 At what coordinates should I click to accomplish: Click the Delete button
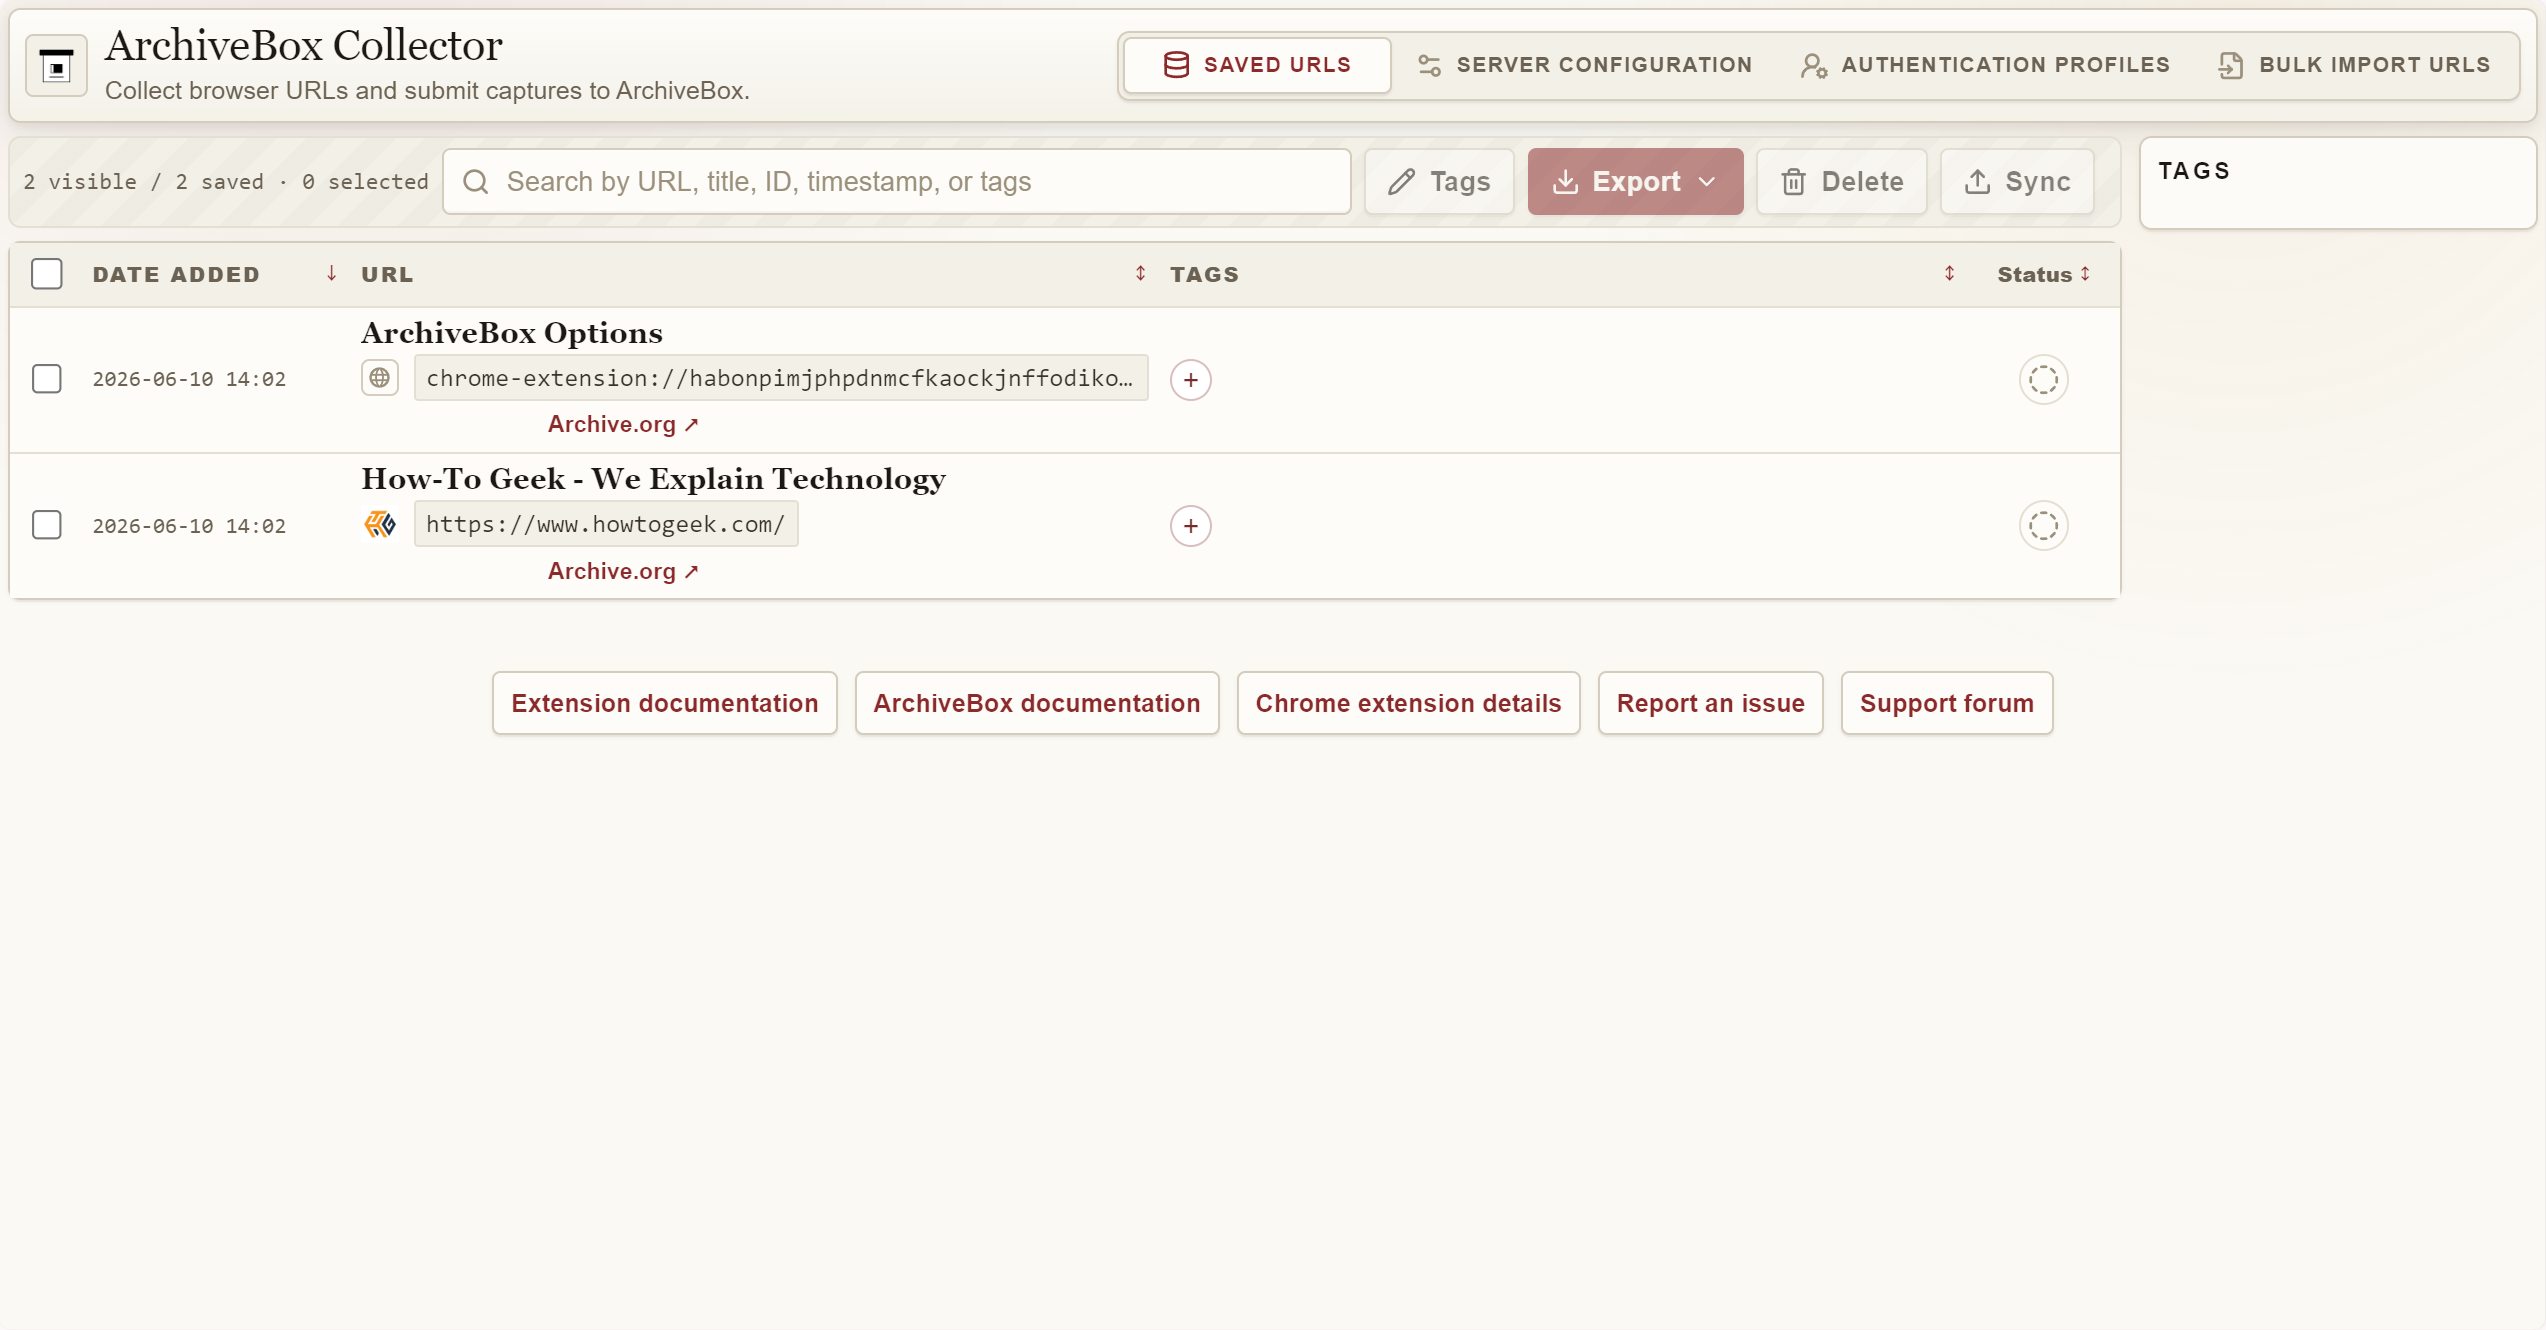pos(1842,181)
